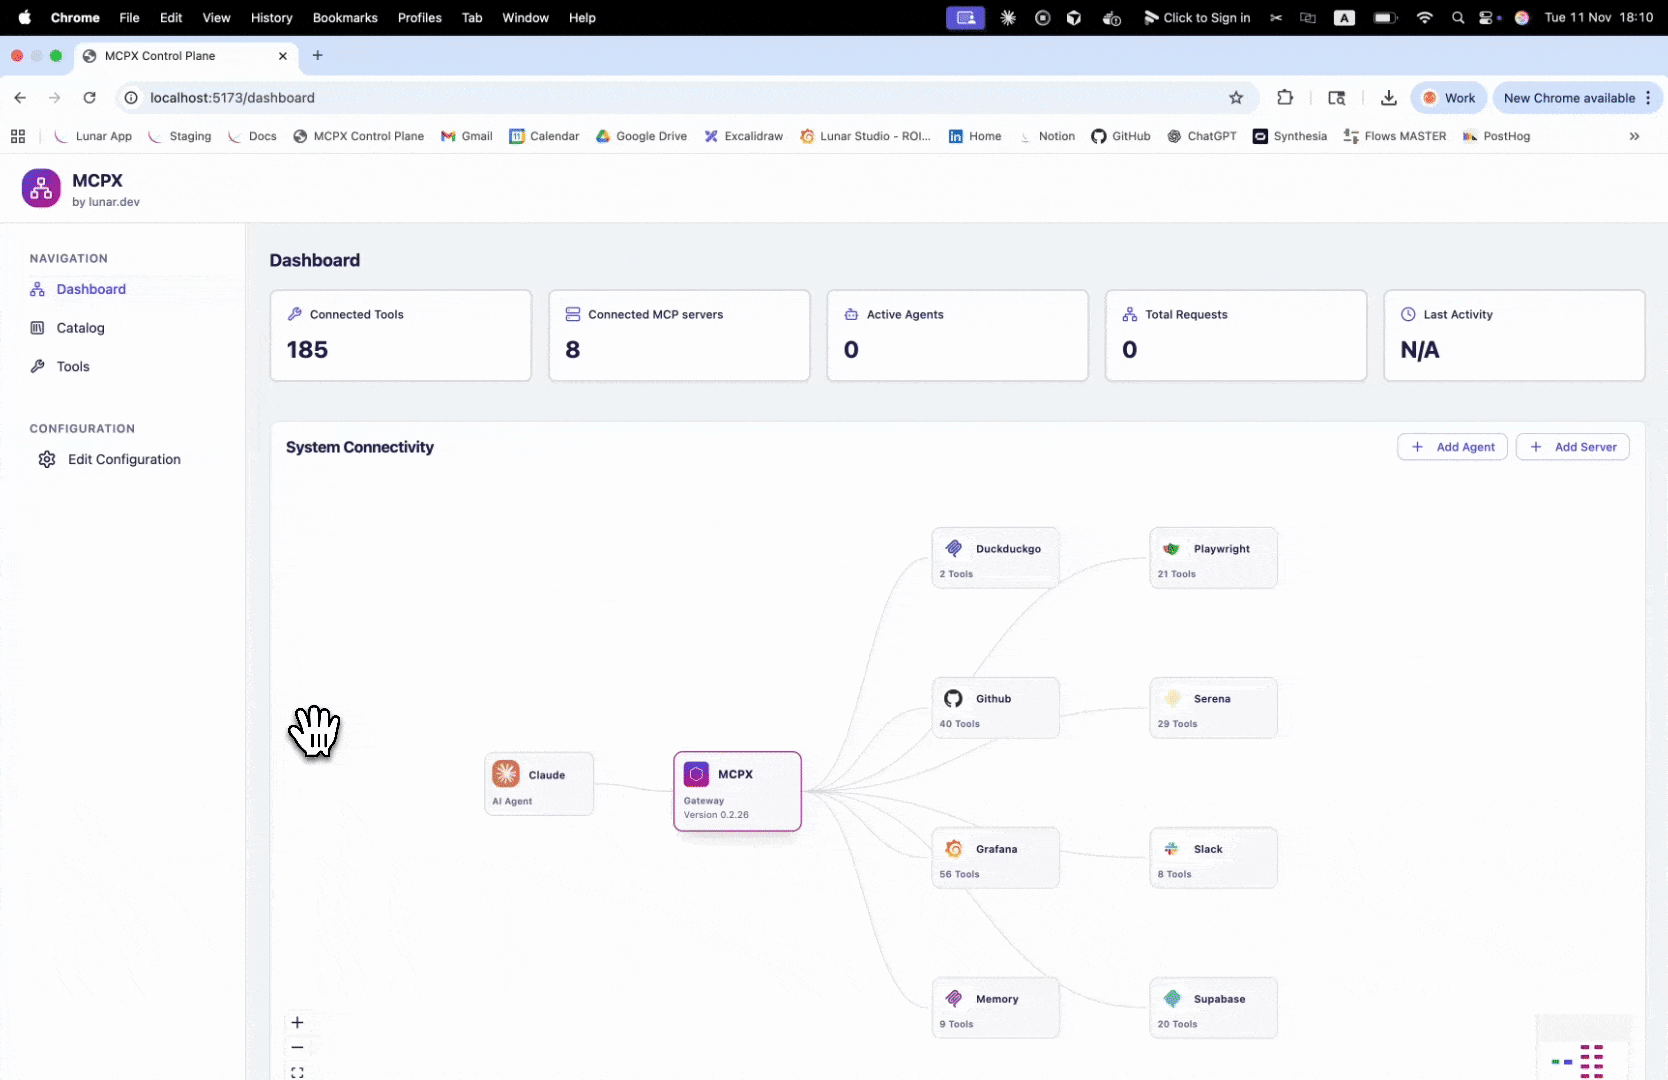Open Edit Configuration settings

point(124,460)
